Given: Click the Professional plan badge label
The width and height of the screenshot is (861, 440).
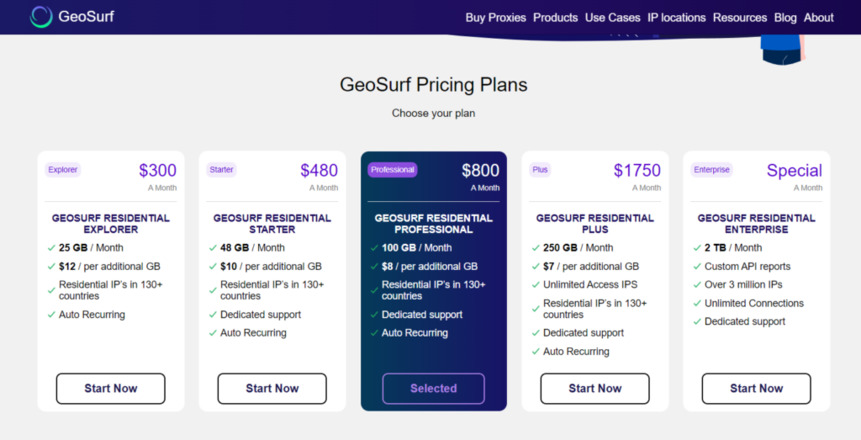Looking at the screenshot, I should click(x=392, y=170).
